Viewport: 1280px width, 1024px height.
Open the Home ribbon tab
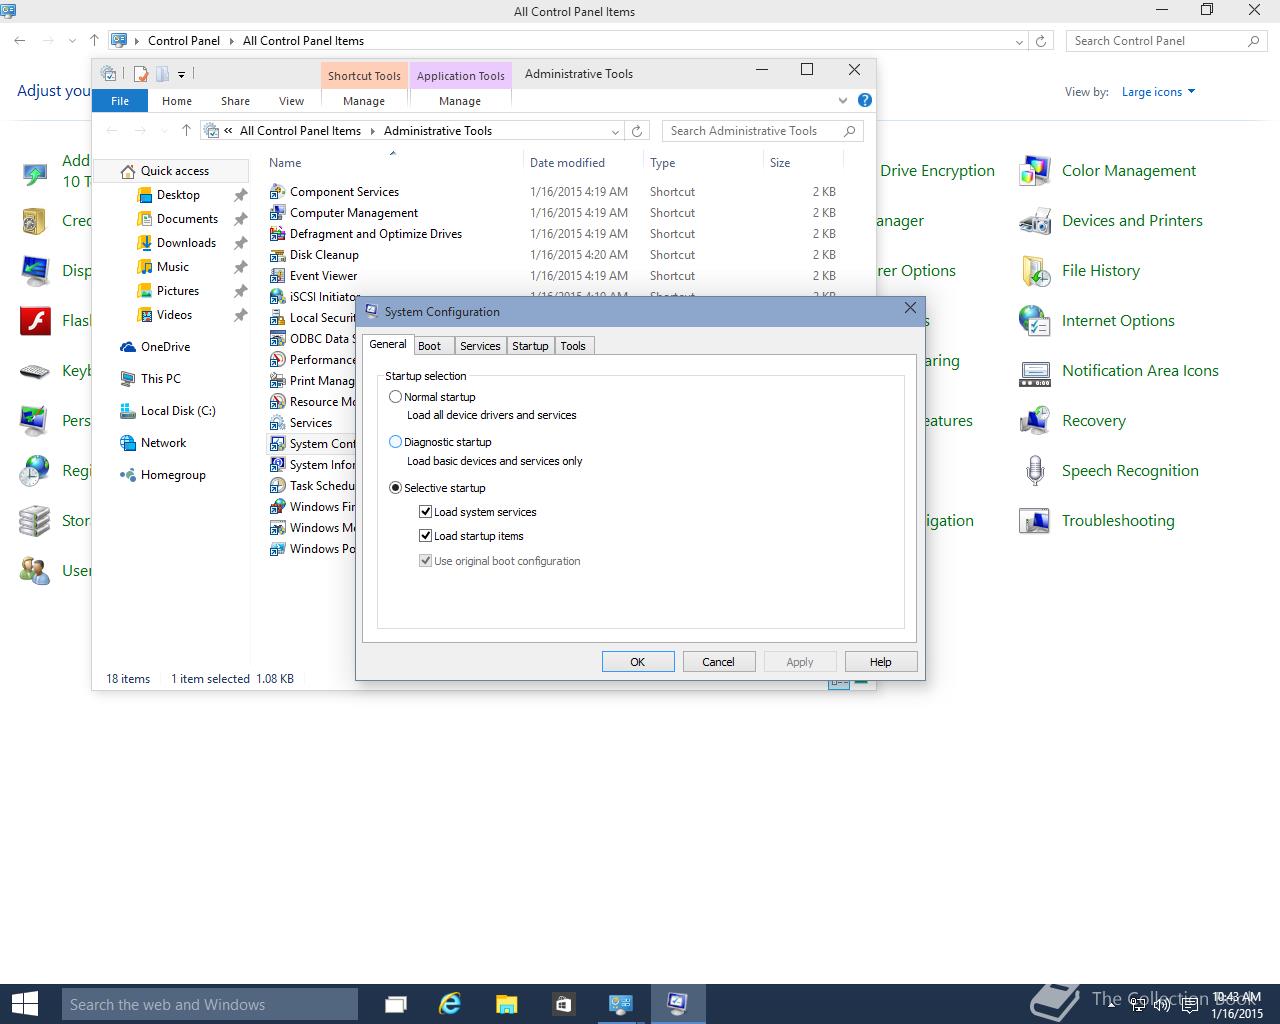(x=177, y=101)
